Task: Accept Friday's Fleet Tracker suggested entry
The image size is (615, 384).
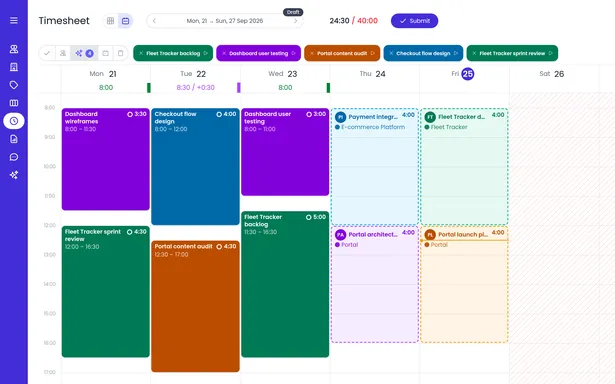Action: tap(464, 166)
